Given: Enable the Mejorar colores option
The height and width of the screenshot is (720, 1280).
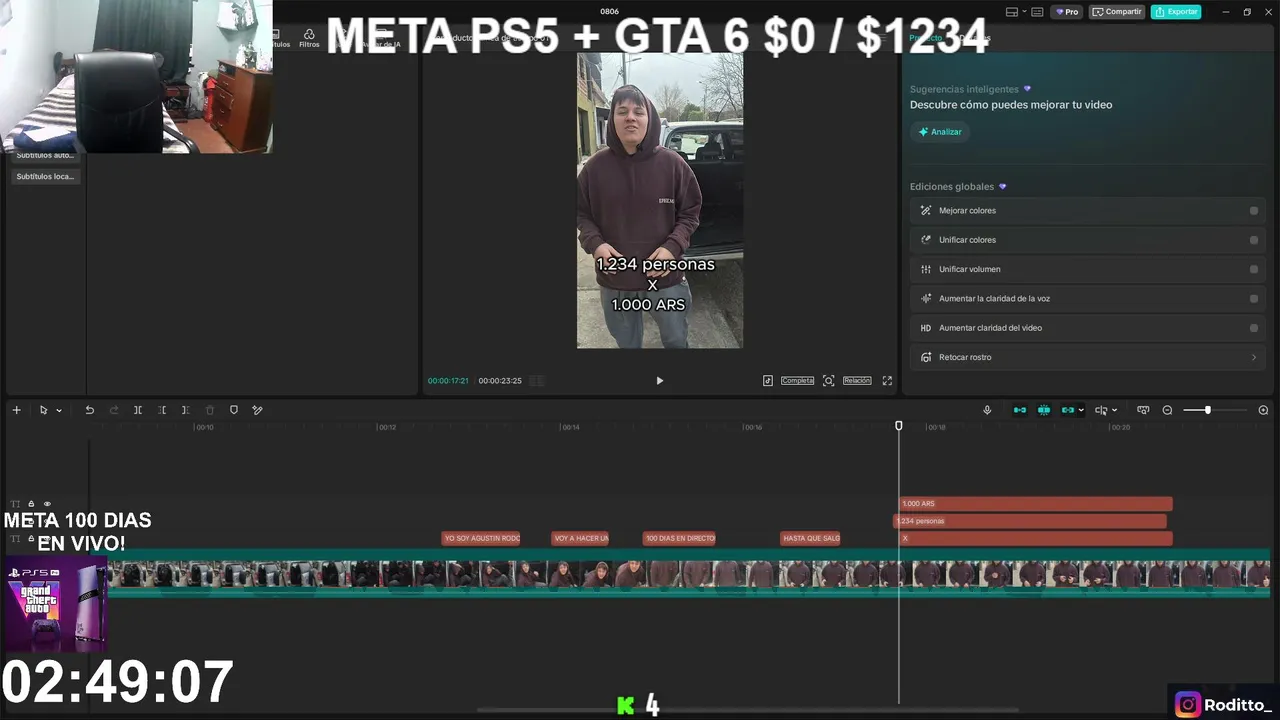Looking at the screenshot, I should pos(1254,211).
